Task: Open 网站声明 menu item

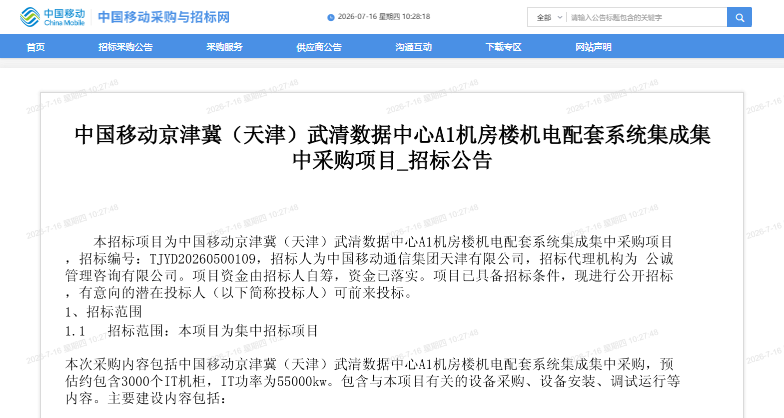Action: click(x=594, y=47)
